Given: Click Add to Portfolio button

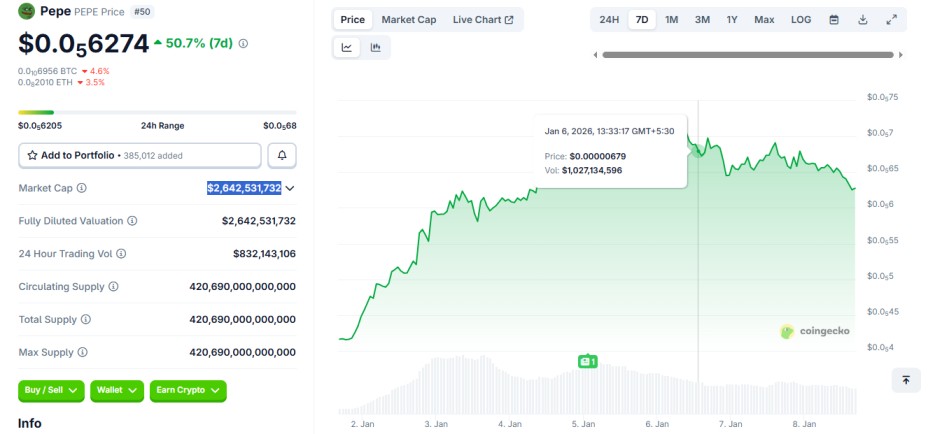Looking at the screenshot, I should click(x=140, y=156).
